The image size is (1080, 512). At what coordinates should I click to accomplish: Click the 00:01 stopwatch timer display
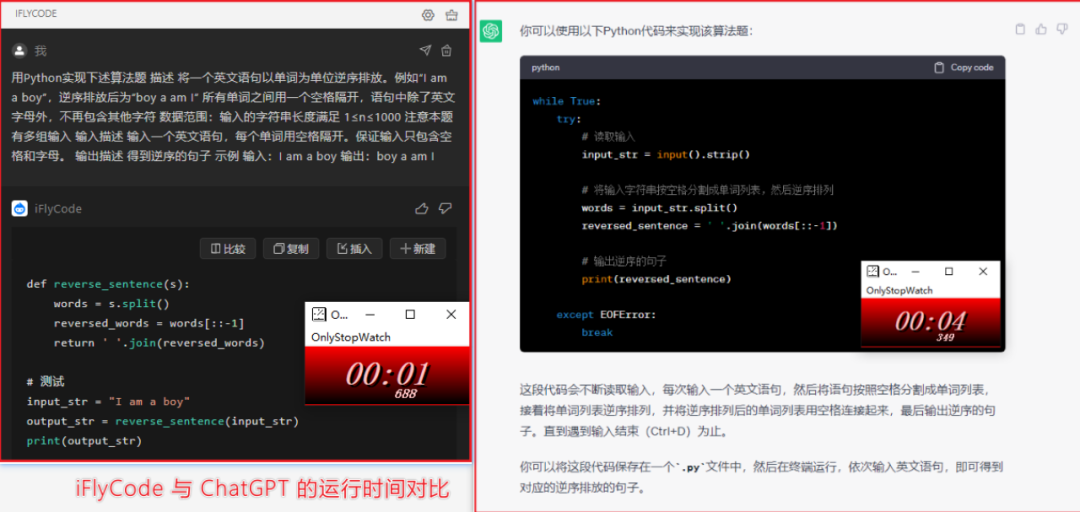(387, 375)
